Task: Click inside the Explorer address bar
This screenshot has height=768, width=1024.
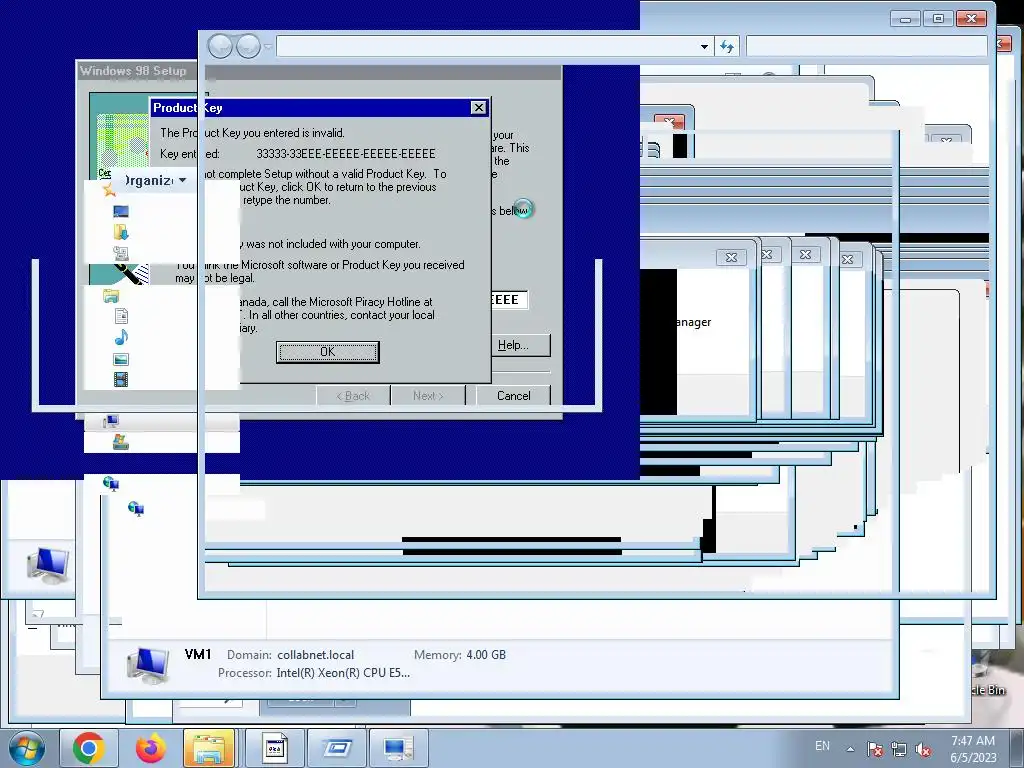Action: pyautogui.click(x=487, y=46)
